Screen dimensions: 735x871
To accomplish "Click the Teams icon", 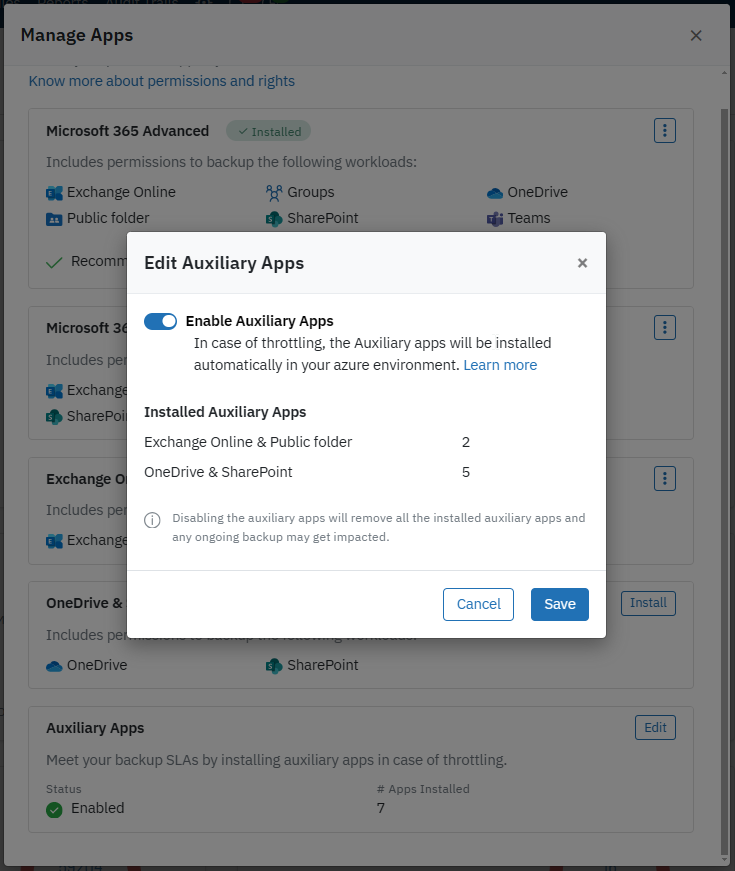I will 494,218.
